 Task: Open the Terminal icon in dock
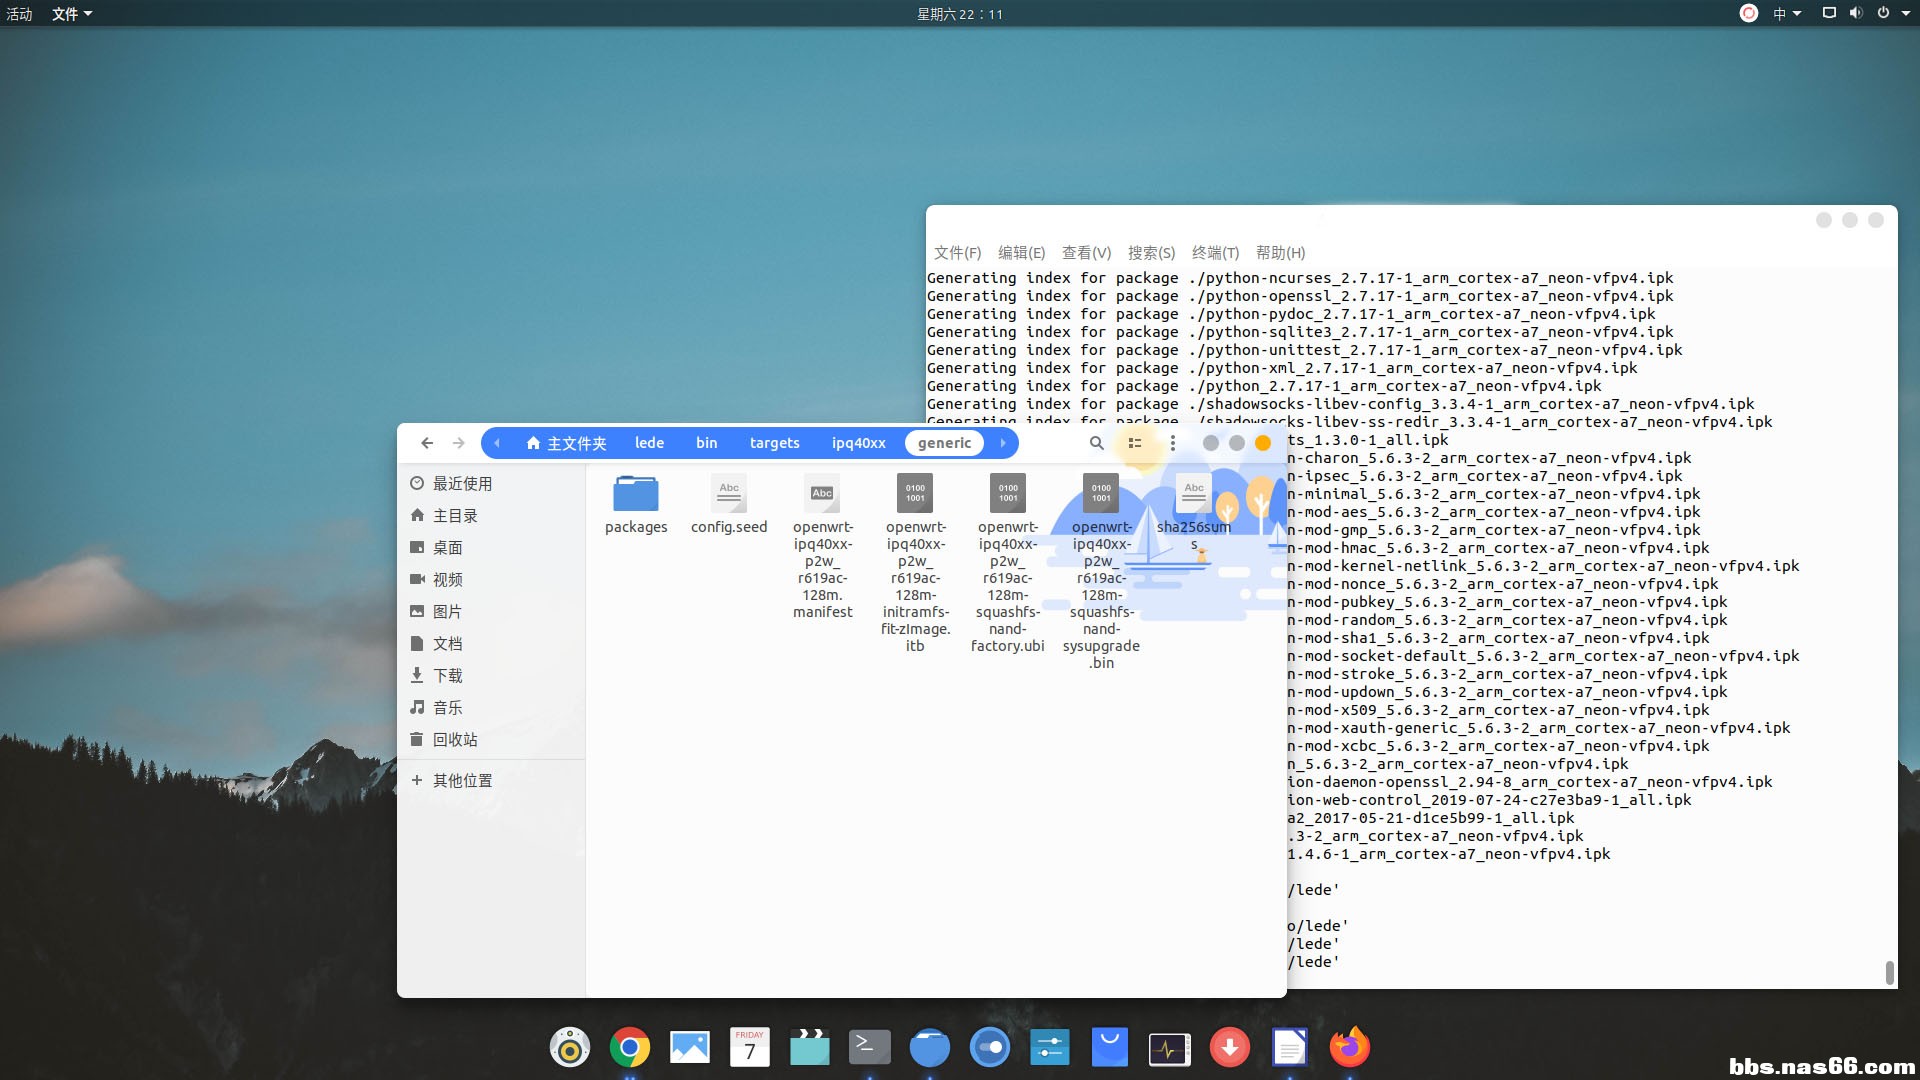tap(870, 1048)
